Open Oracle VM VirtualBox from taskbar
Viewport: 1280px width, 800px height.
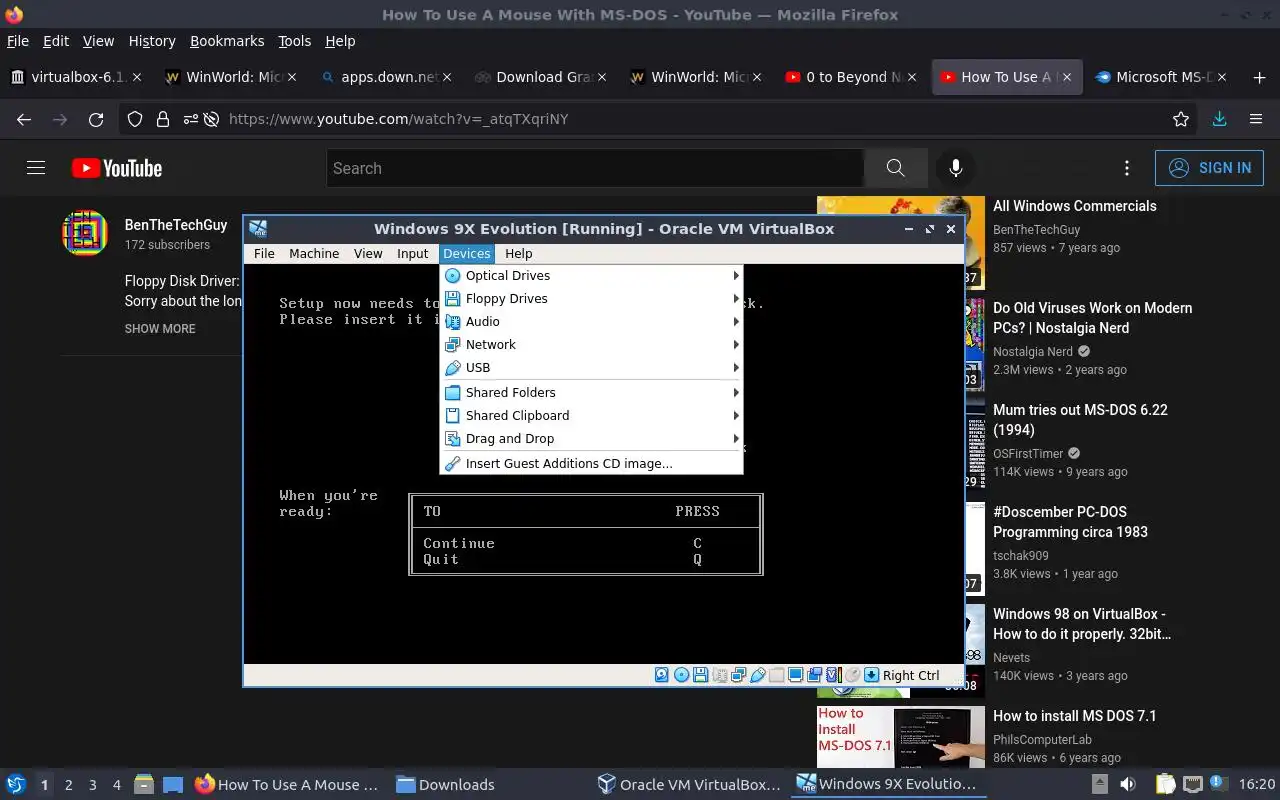pos(689,785)
